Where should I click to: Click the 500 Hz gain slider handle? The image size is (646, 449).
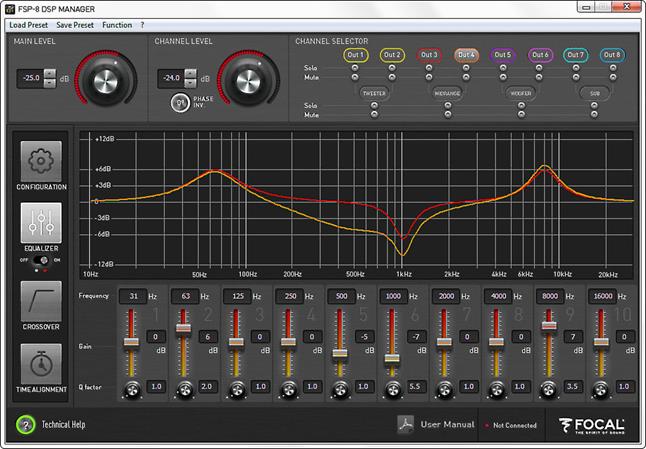coord(340,353)
